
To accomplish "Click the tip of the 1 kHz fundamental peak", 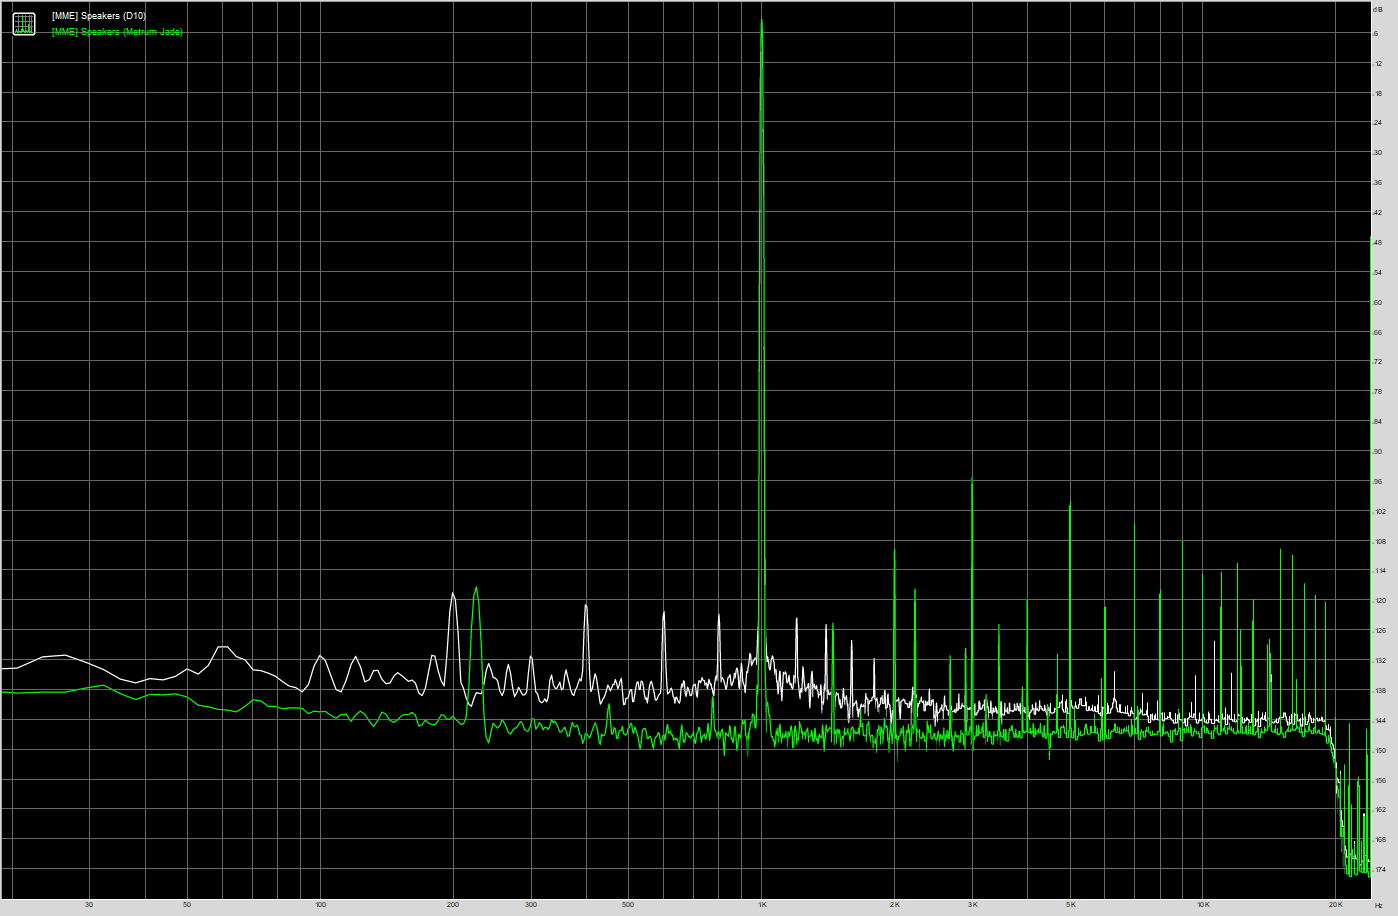I will [762, 21].
